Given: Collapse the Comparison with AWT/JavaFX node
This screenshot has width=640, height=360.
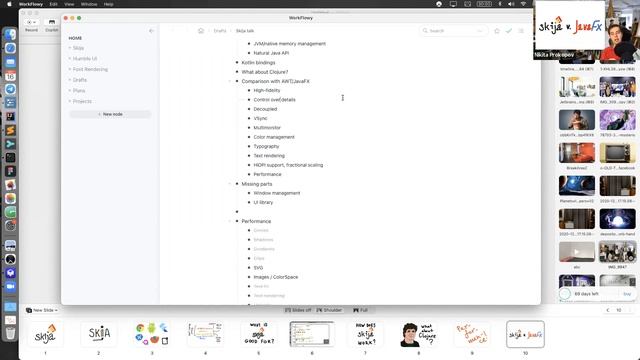Looking at the screenshot, I should 229,81.
